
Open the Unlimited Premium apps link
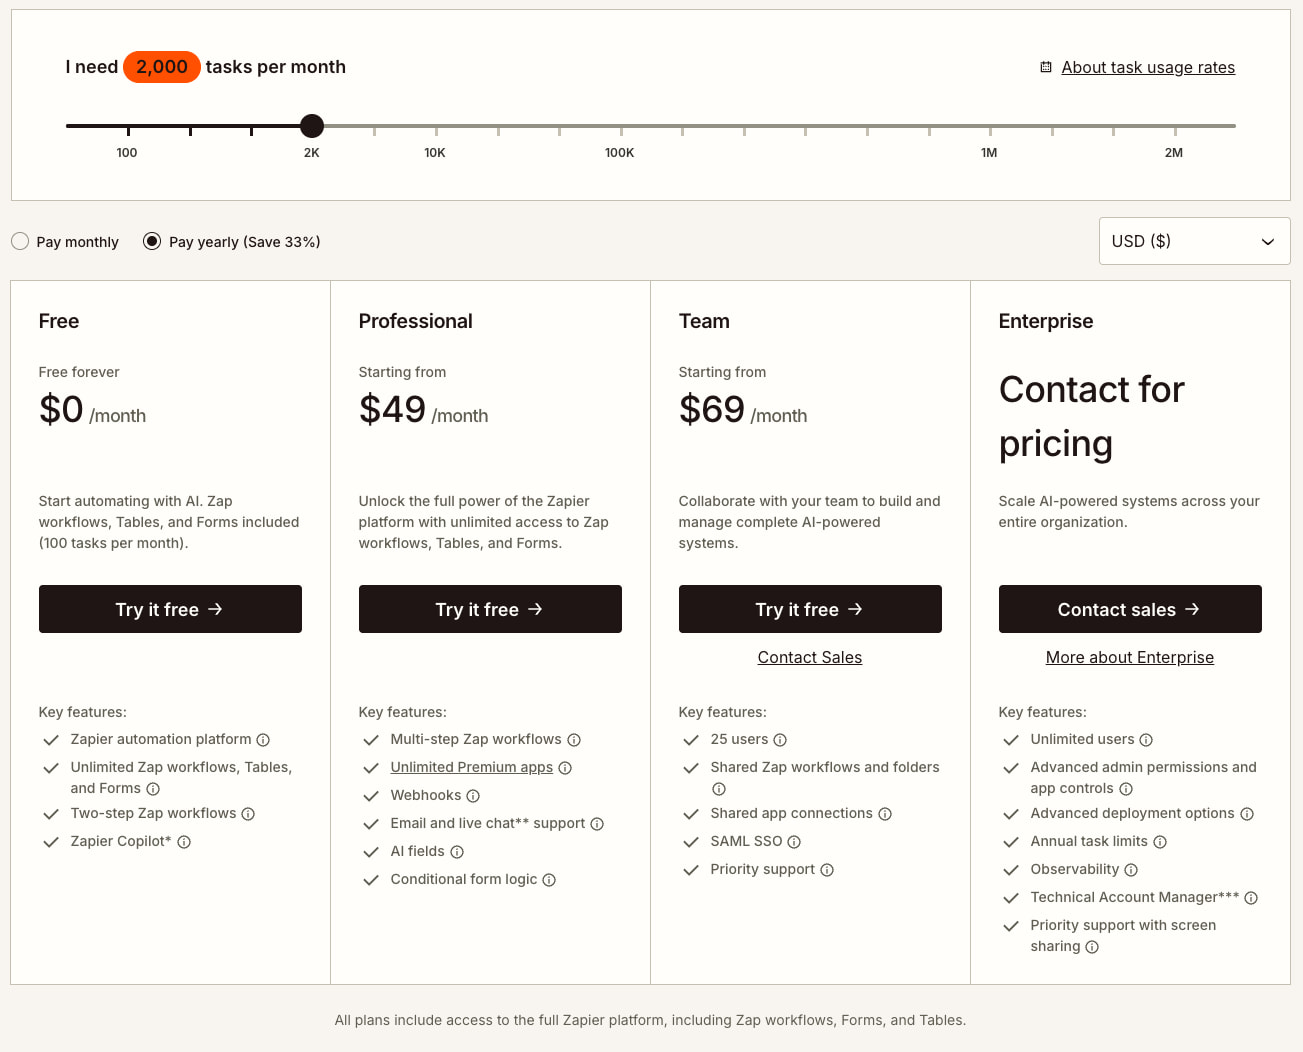pyautogui.click(x=472, y=768)
